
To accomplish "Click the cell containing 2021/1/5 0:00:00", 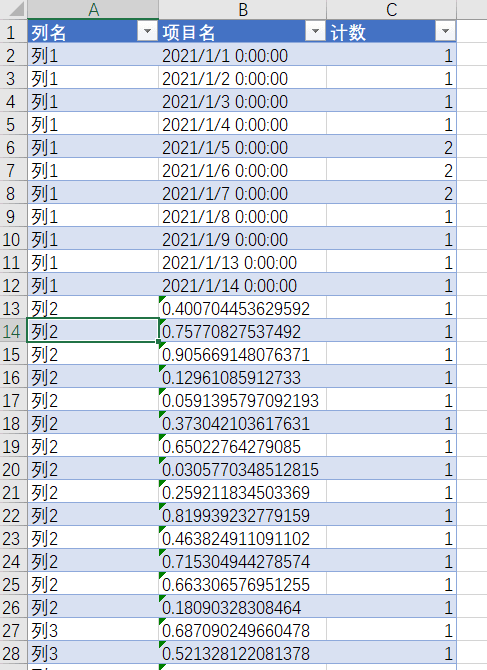I will point(242,148).
